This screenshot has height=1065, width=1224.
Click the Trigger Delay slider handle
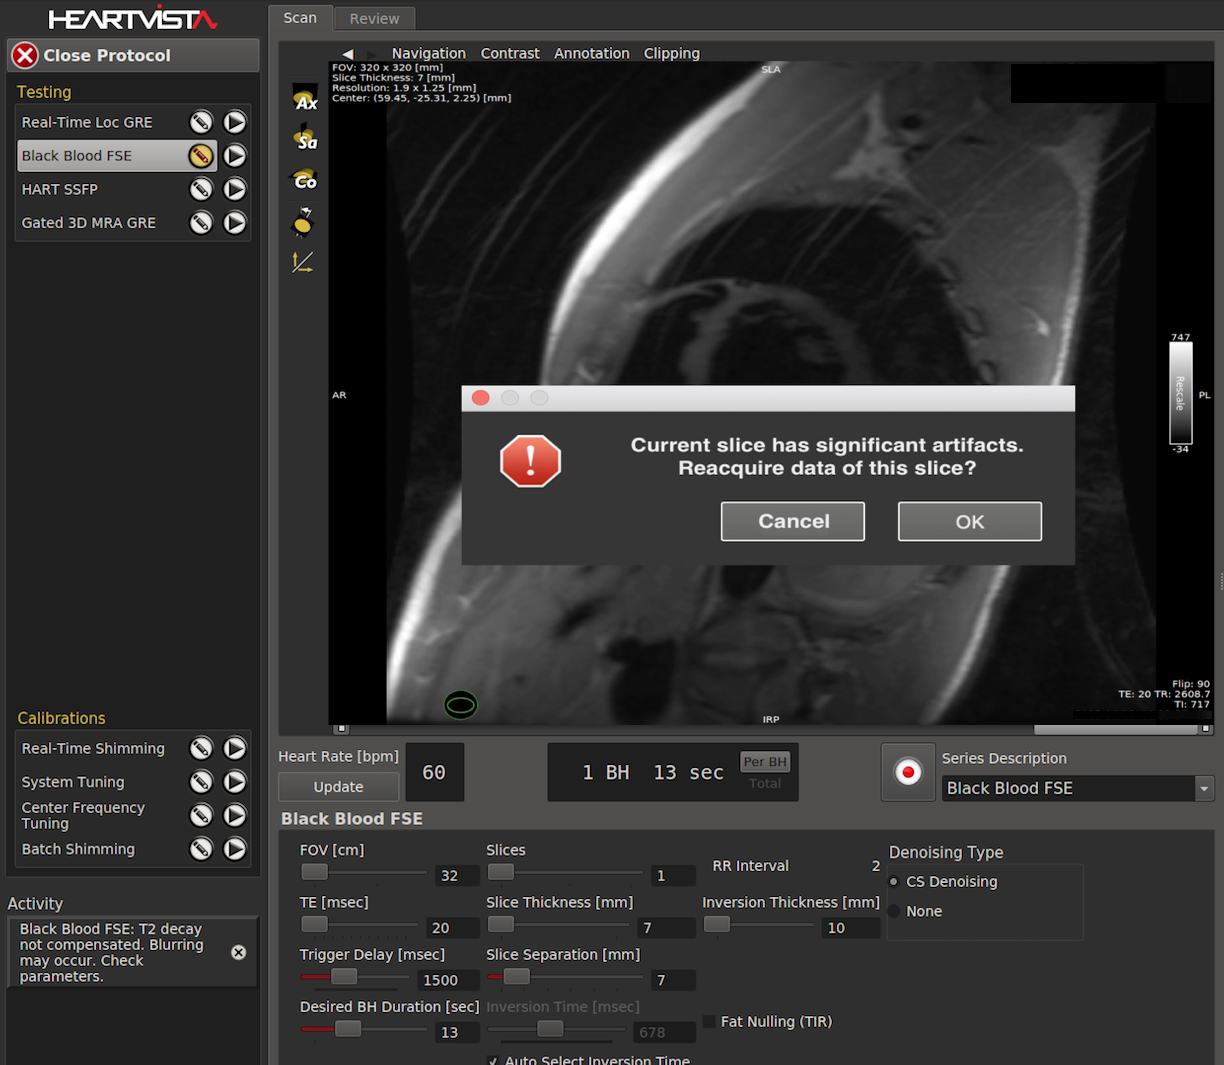click(343, 976)
